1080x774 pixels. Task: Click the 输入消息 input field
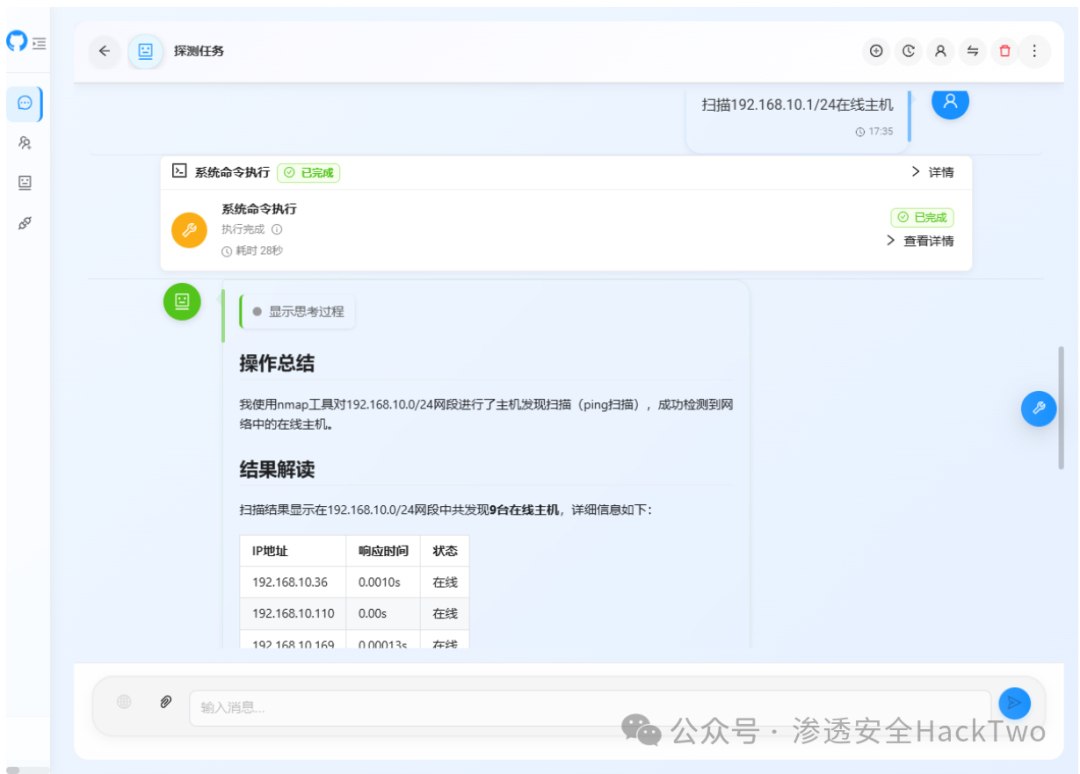click(400, 705)
